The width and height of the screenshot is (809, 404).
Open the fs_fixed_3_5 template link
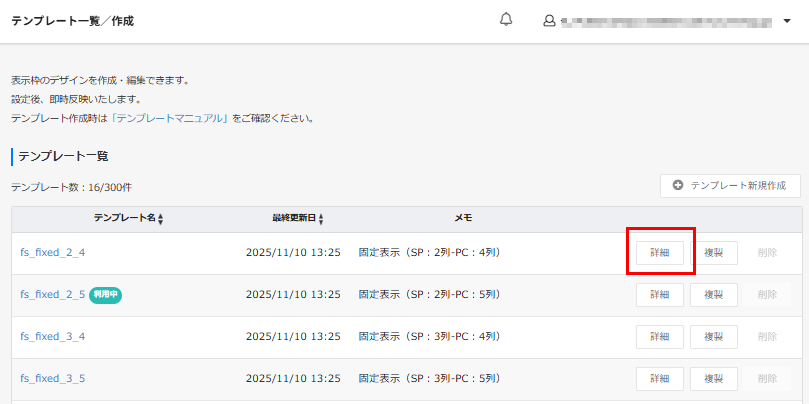(x=53, y=379)
